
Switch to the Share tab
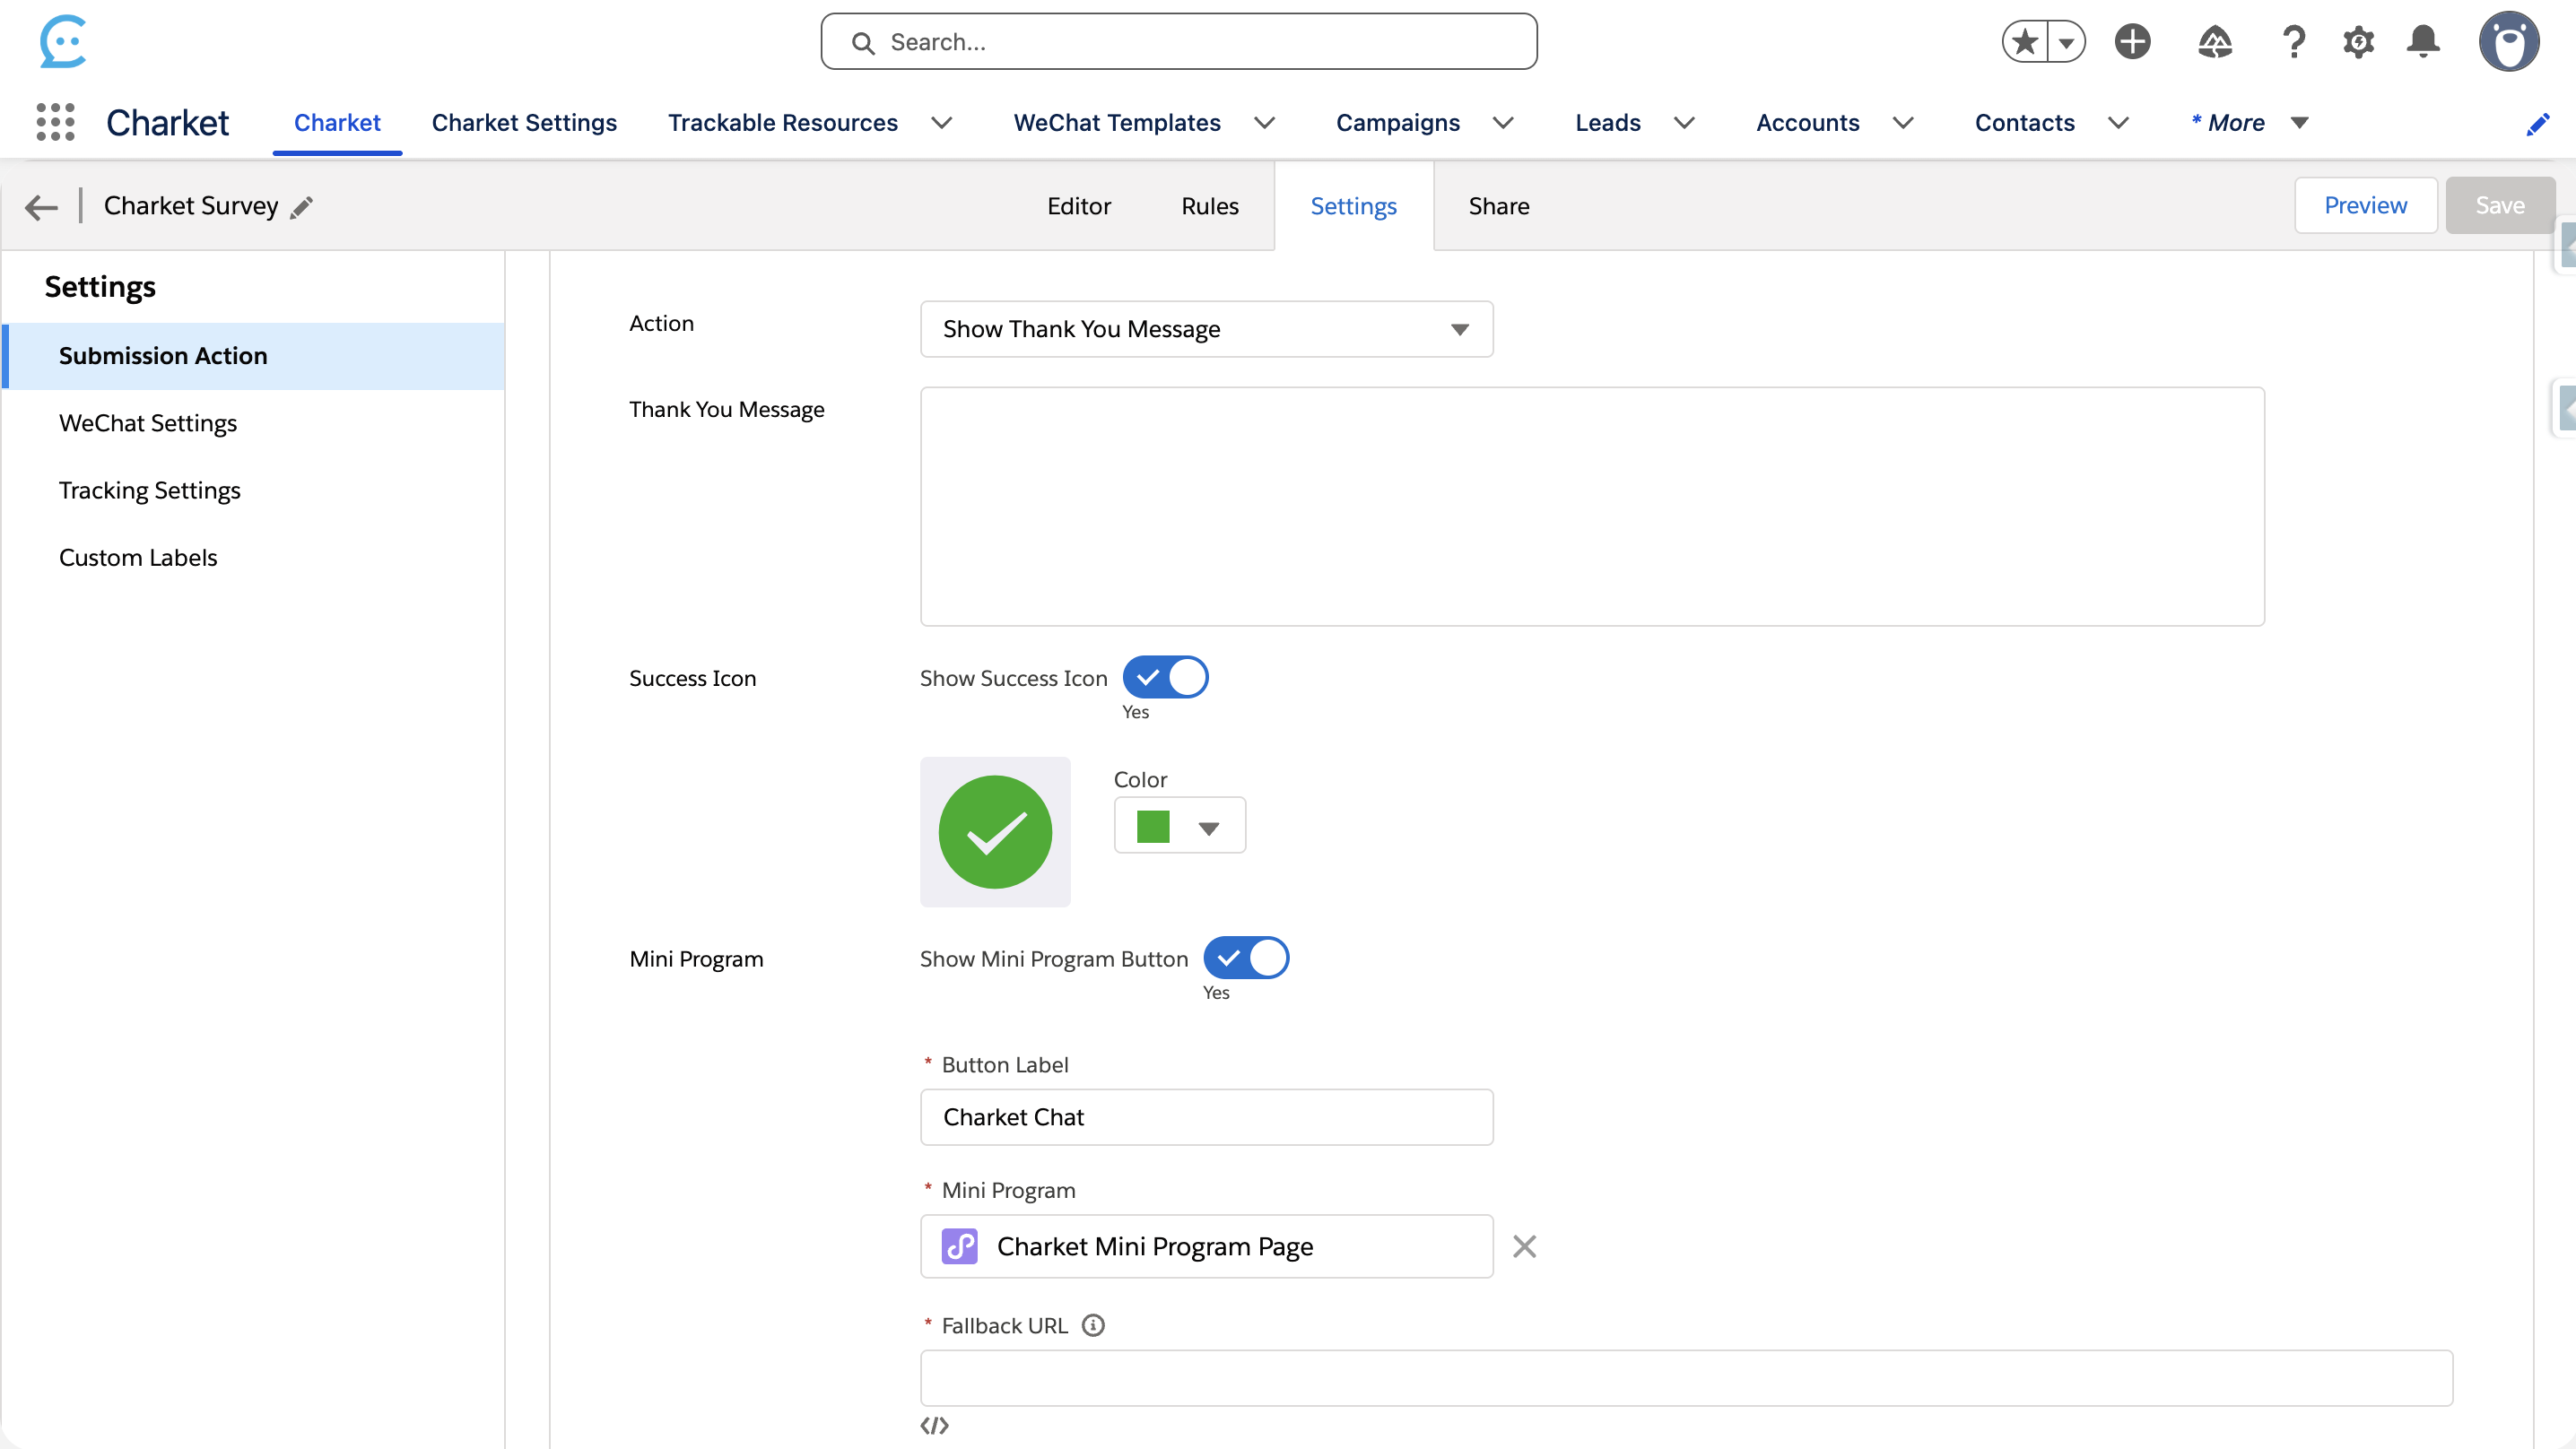coord(1498,206)
